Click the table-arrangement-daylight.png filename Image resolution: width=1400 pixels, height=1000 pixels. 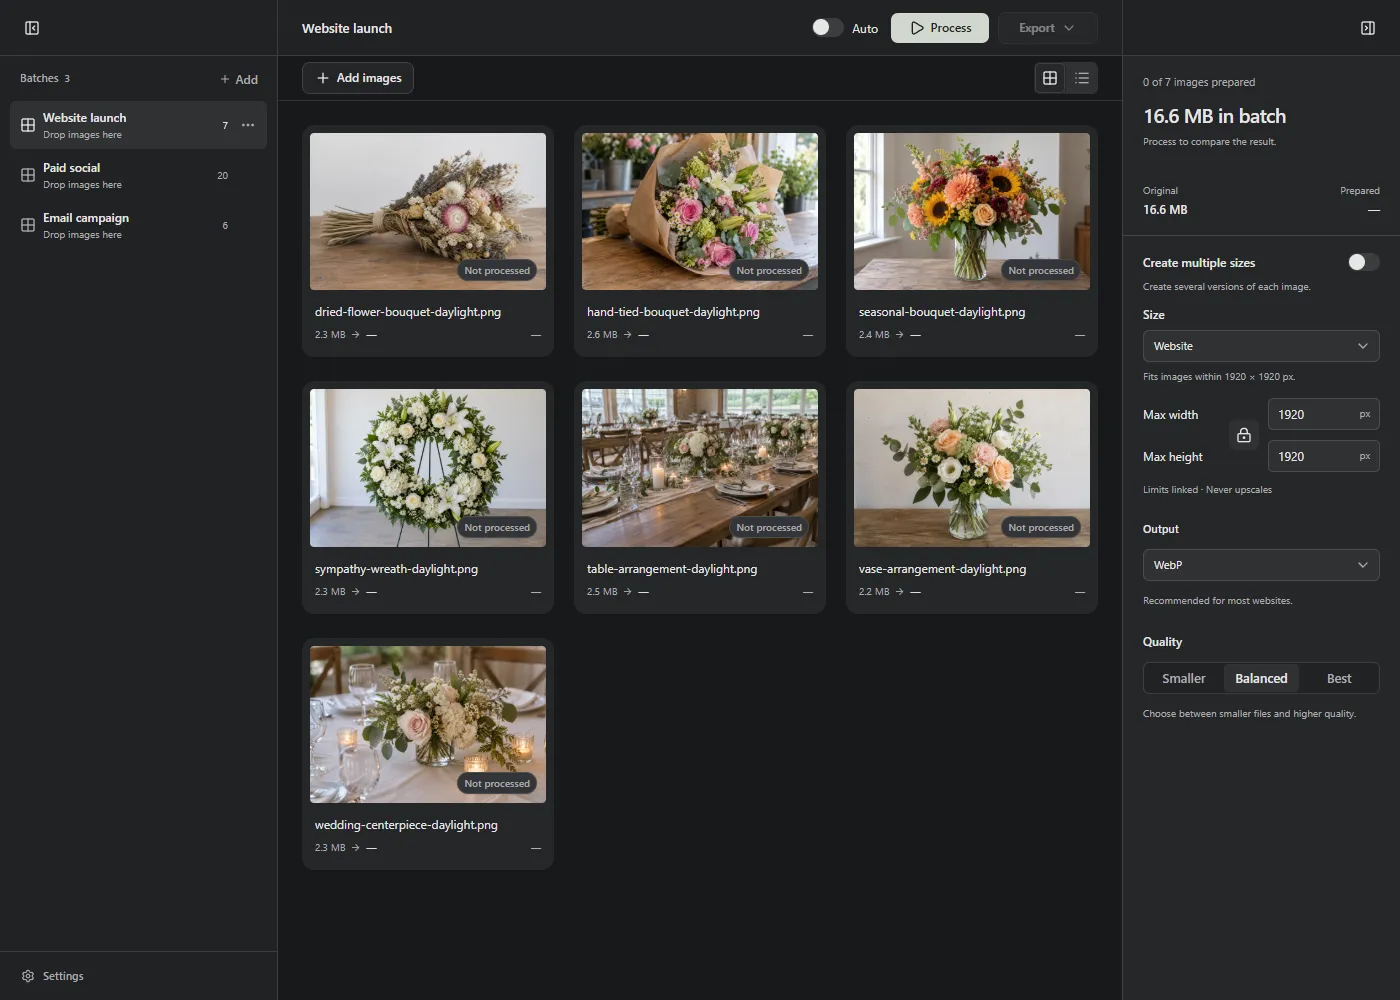point(672,569)
